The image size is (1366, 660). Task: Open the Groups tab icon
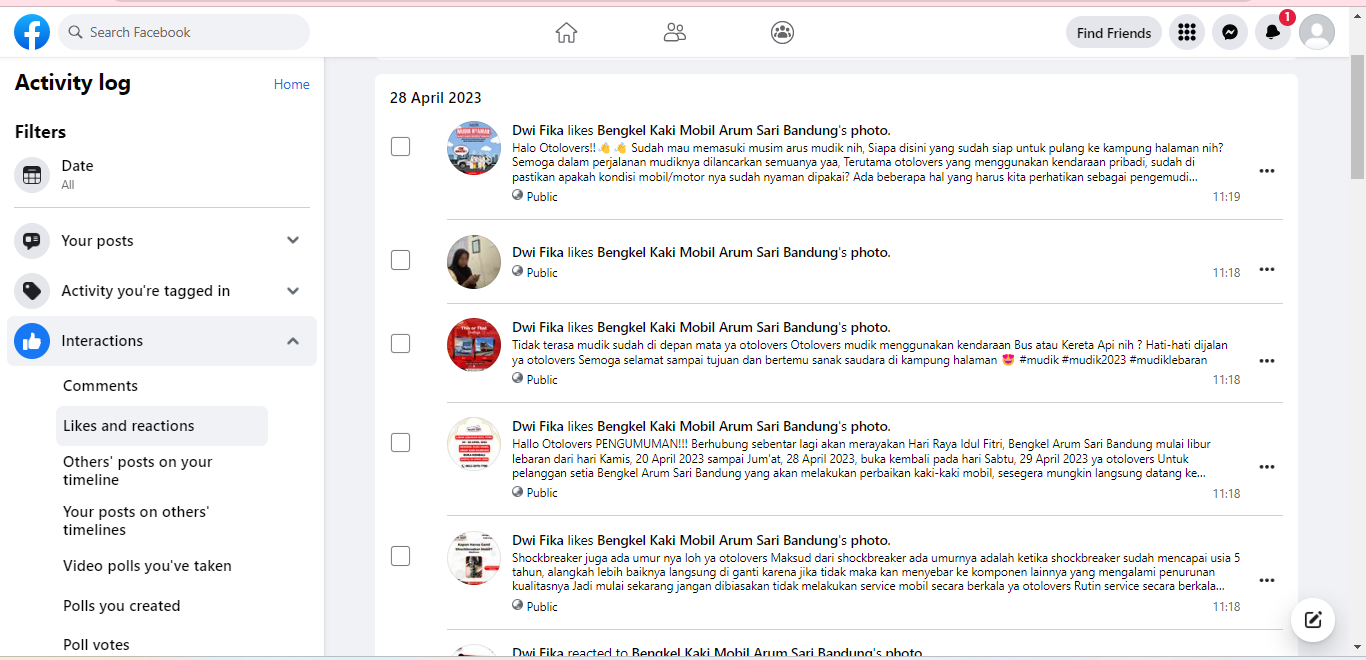click(783, 33)
